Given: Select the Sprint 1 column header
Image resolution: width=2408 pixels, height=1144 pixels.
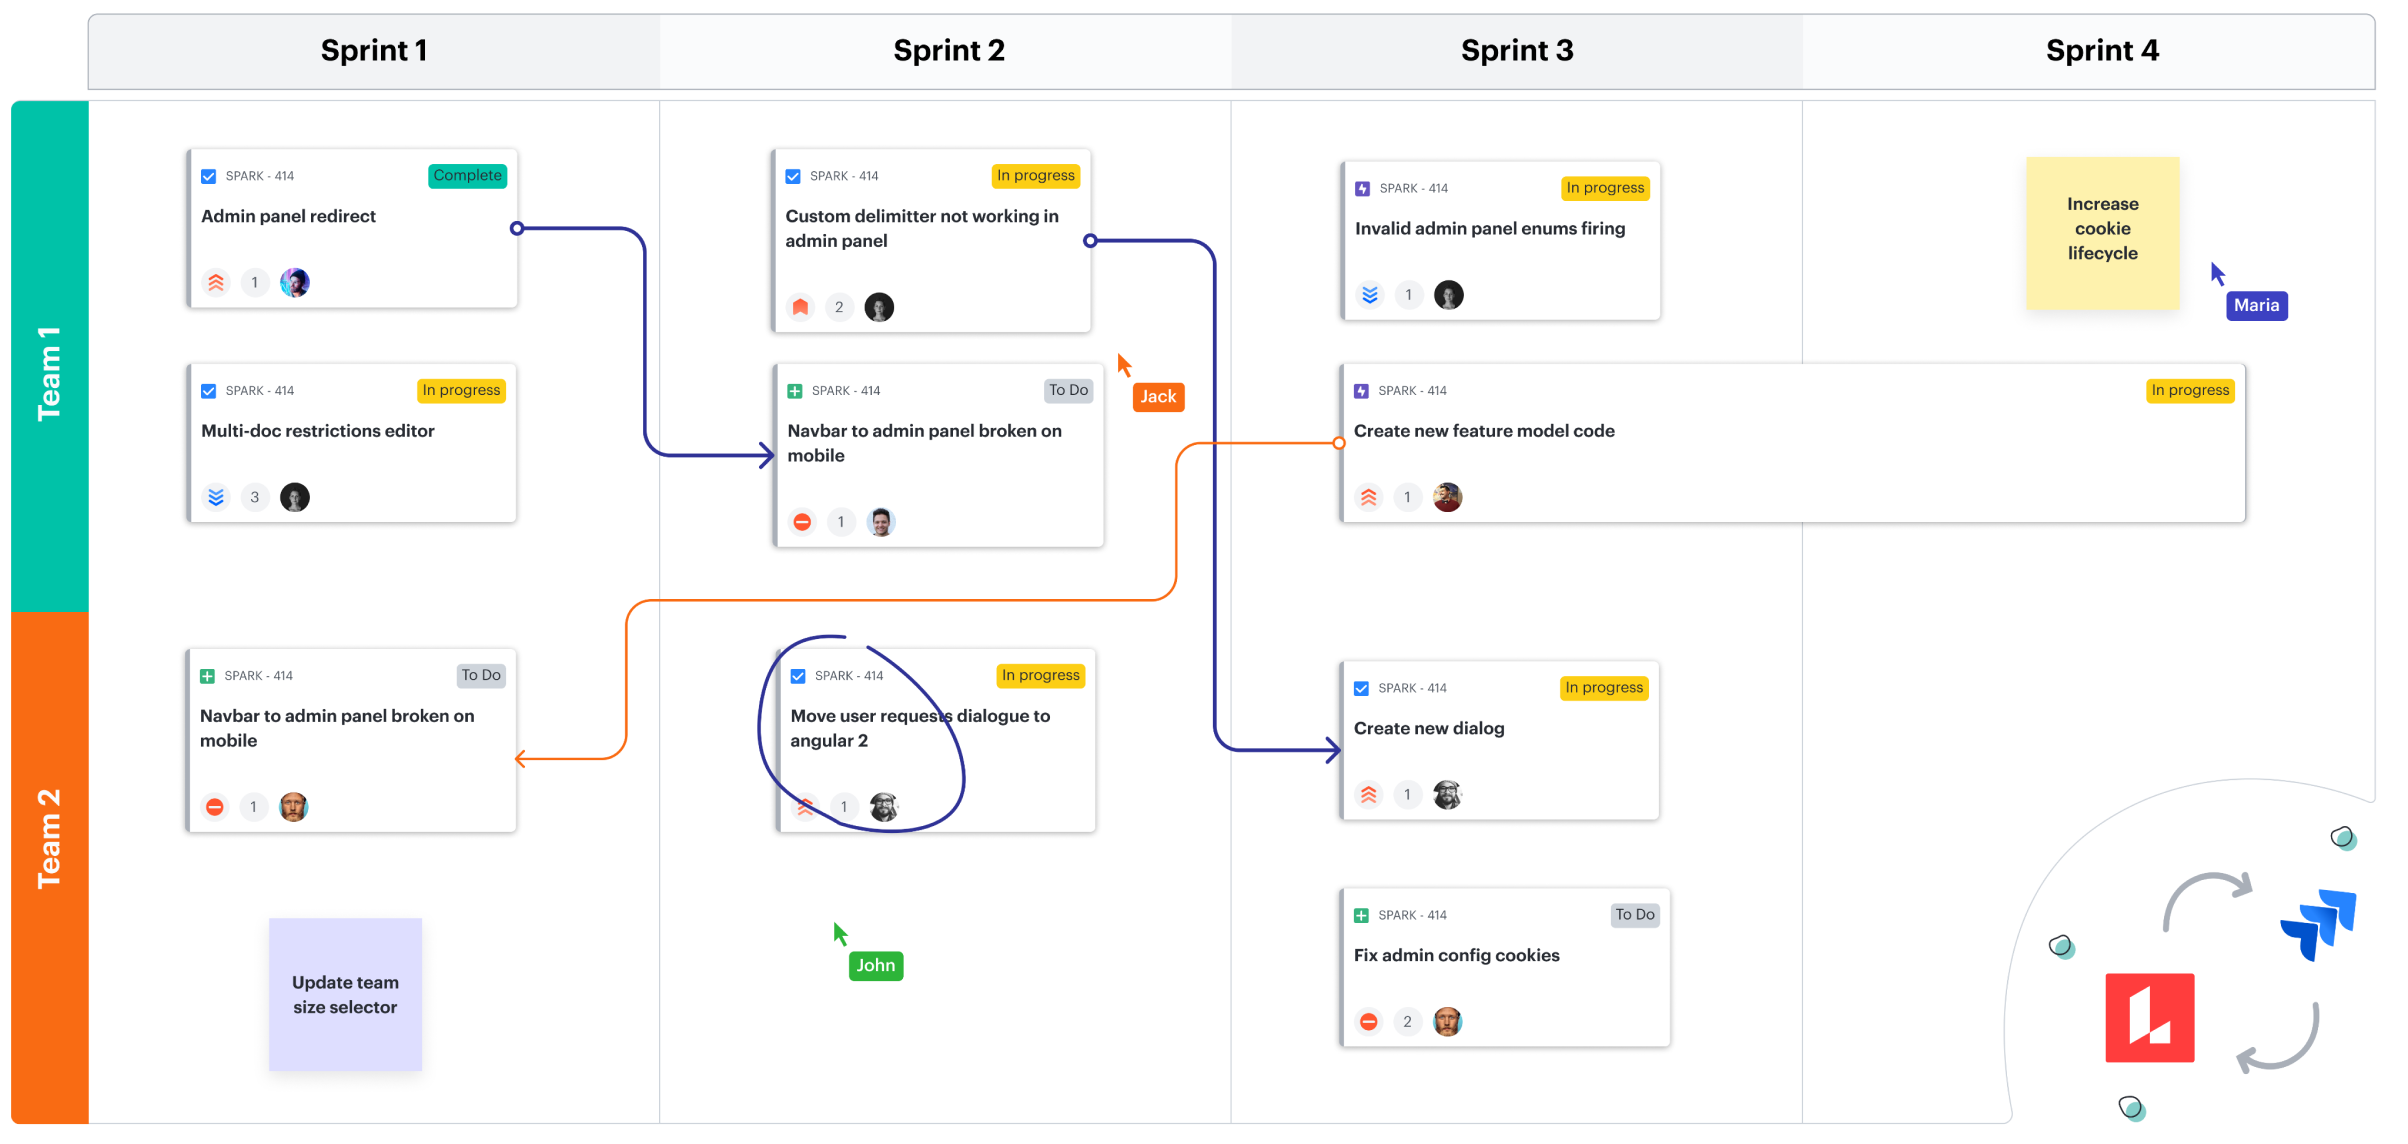Looking at the screenshot, I should click(374, 51).
